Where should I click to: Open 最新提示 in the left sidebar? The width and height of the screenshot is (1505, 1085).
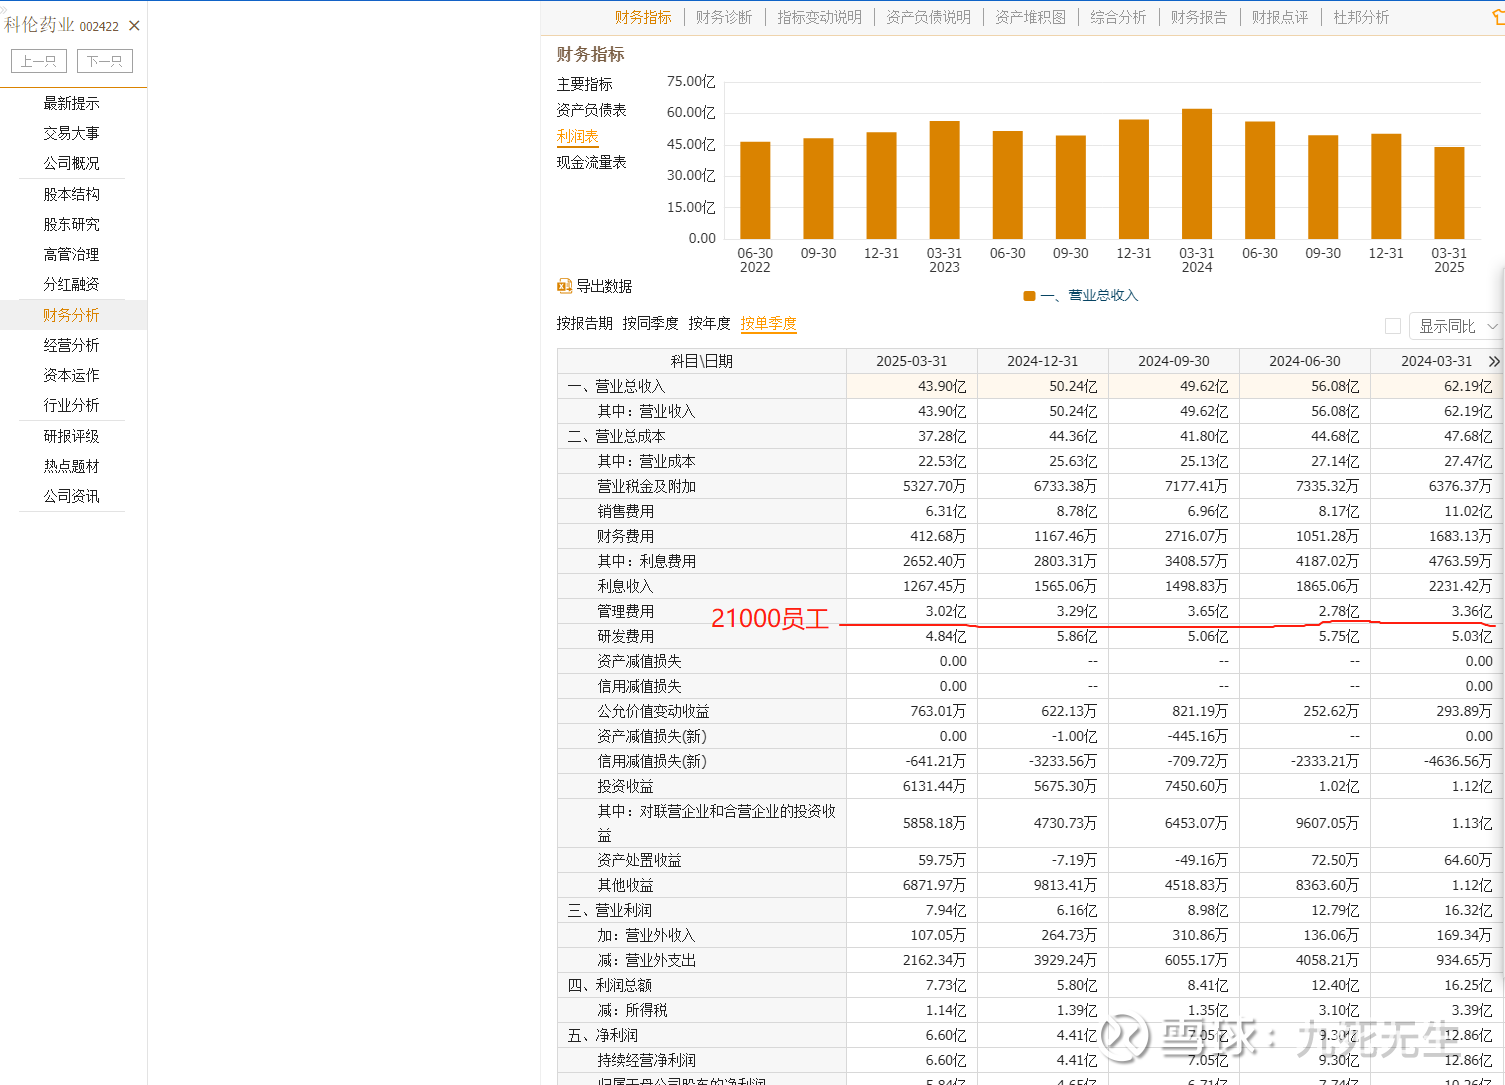[71, 103]
